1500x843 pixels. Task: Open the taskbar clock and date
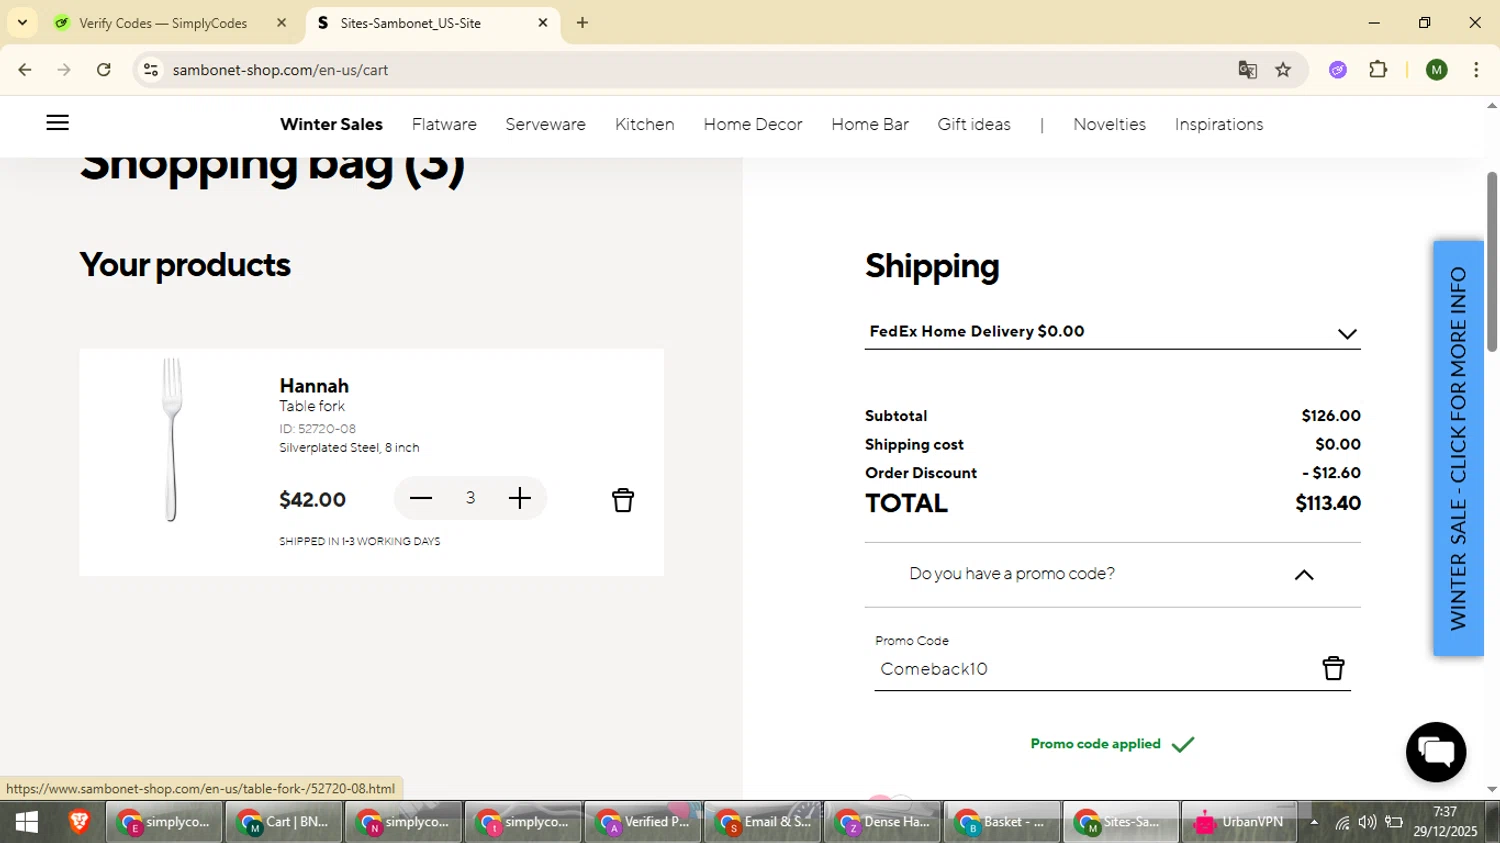click(1445, 822)
